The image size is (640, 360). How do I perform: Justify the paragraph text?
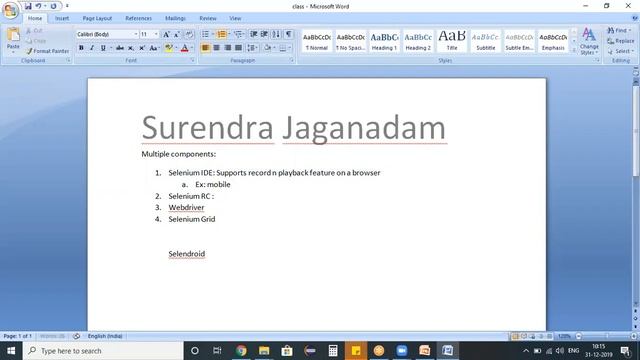238,48
